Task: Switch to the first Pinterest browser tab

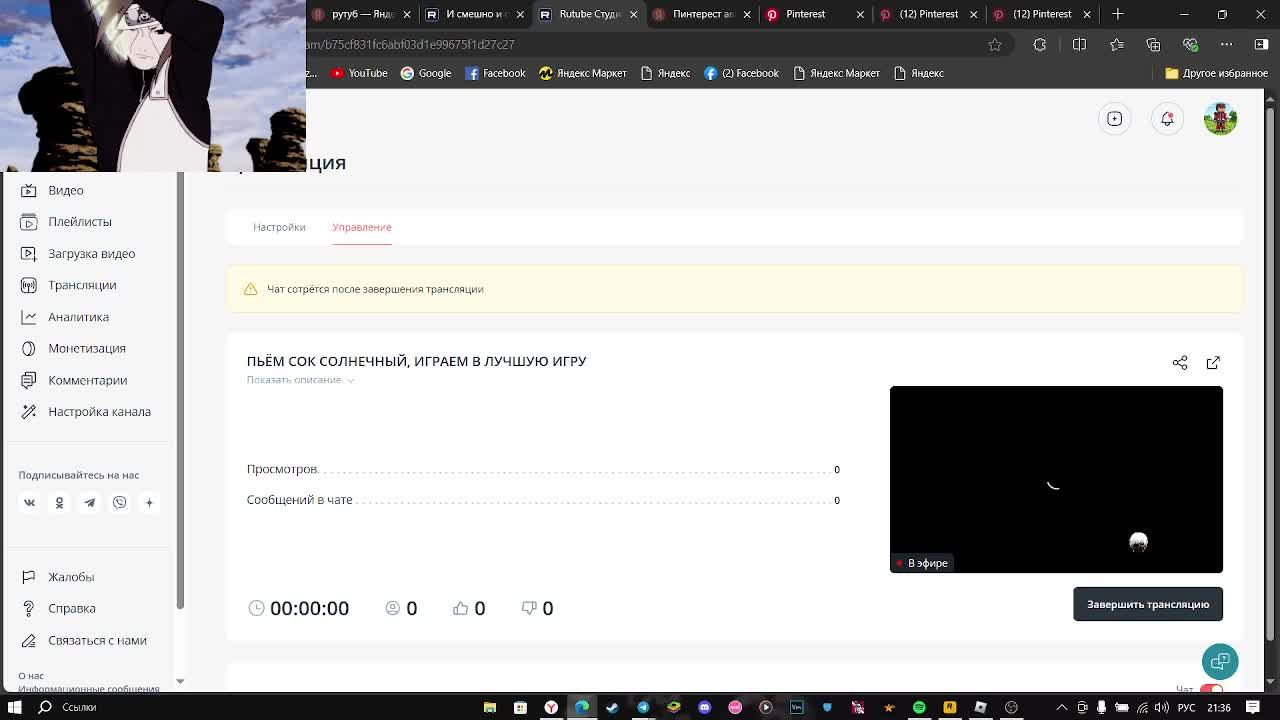Action: pyautogui.click(x=816, y=14)
